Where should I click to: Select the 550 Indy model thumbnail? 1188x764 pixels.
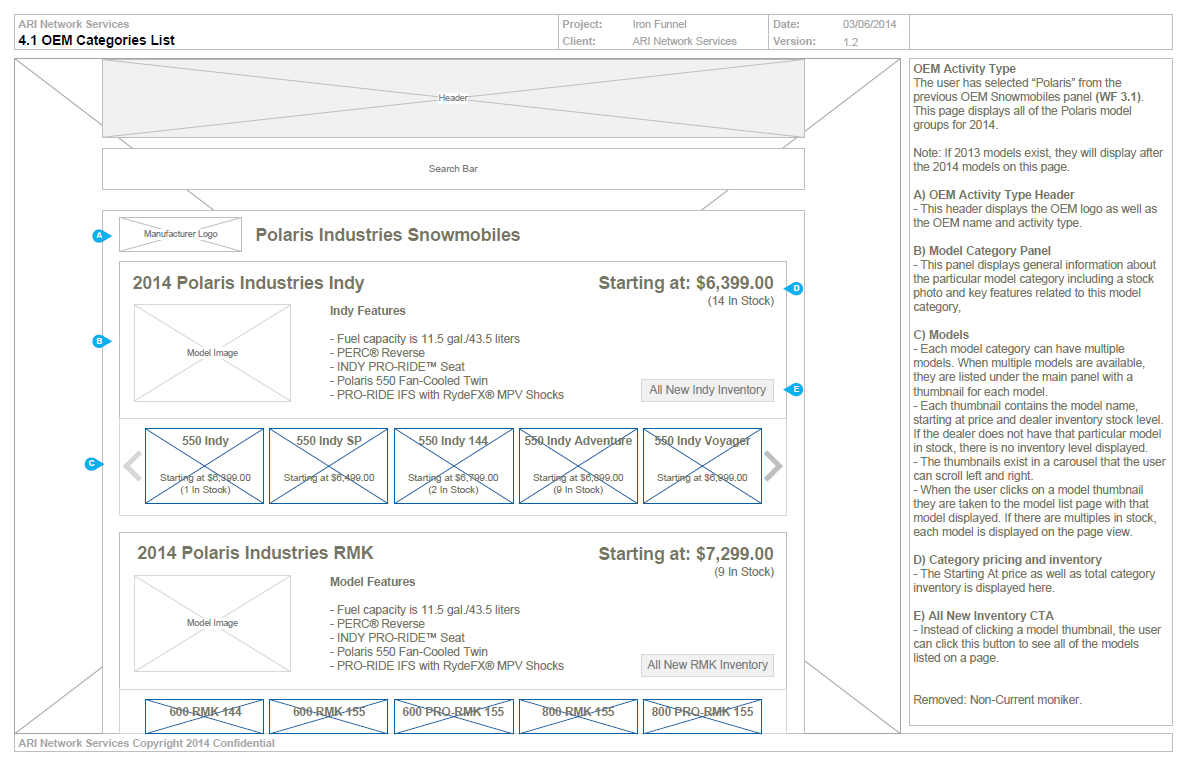205,466
